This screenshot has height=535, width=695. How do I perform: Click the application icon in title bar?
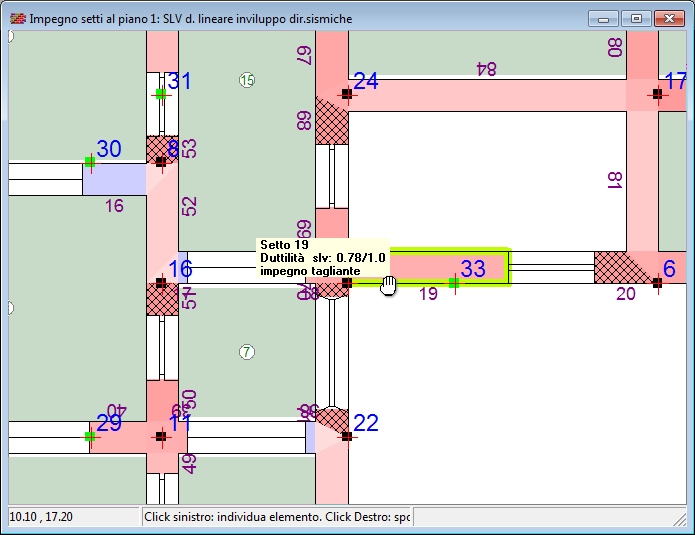[18, 19]
